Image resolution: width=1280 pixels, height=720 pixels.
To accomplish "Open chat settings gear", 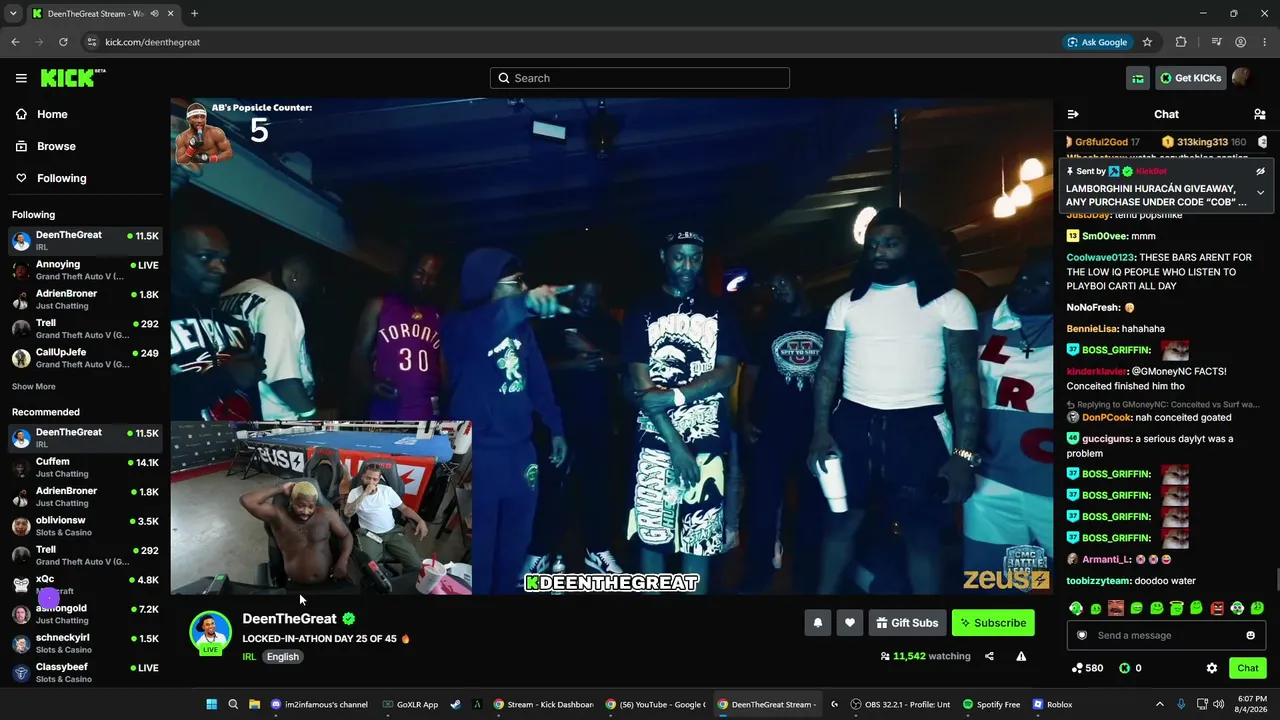I will pyautogui.click(x=1212, y=668).
